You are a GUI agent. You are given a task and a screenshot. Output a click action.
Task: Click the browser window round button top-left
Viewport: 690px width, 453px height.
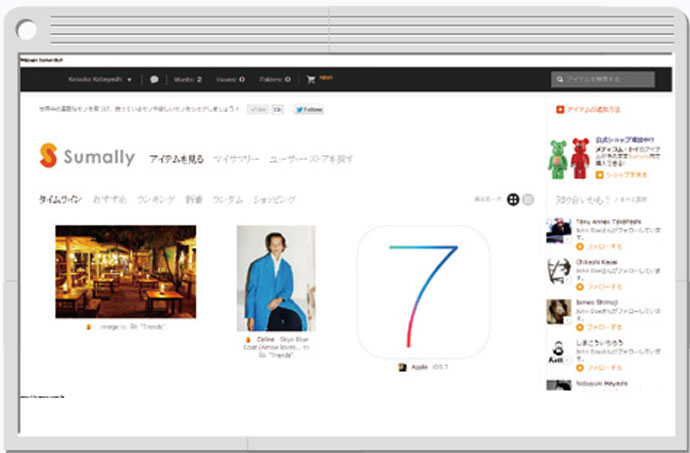pyautogui.click(x=26, y=30)
